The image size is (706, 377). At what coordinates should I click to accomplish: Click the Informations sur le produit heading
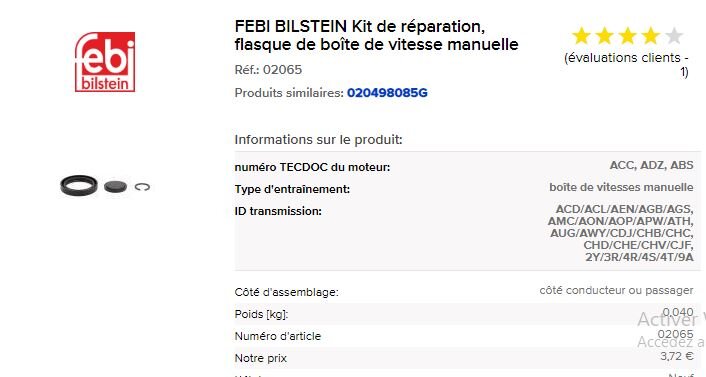point(318,140)
